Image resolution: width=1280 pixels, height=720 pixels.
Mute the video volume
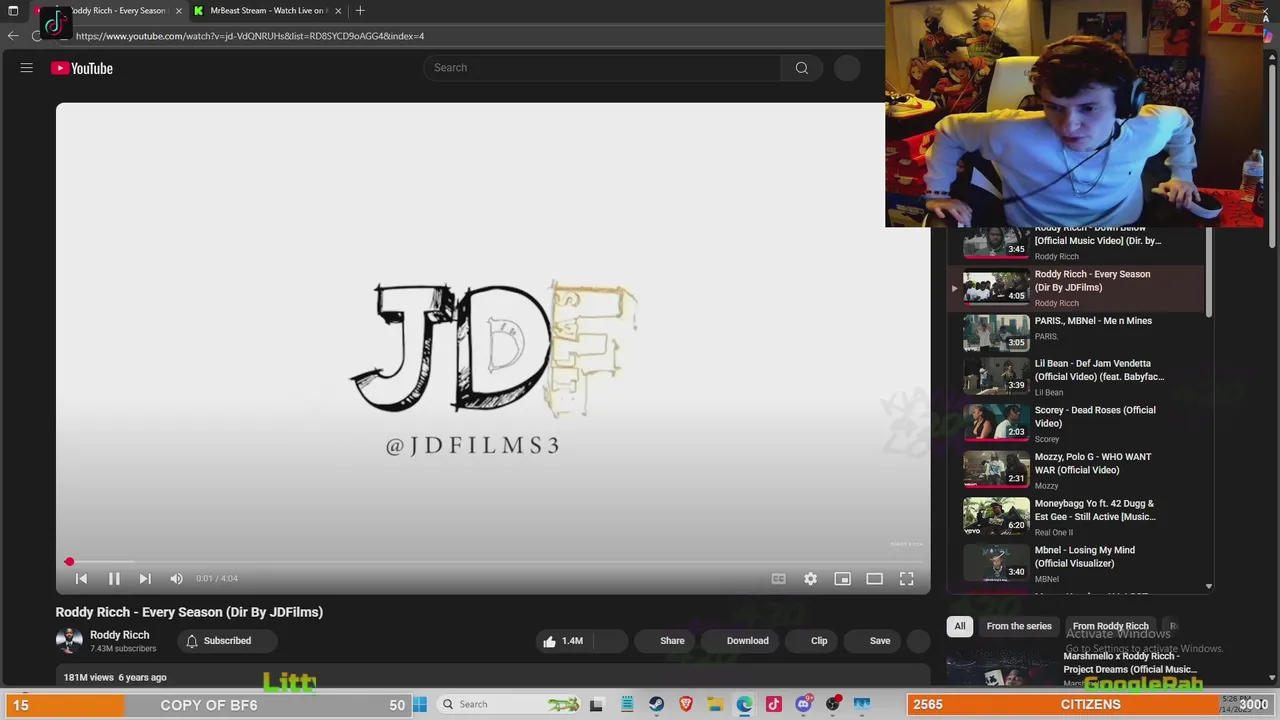click(x=177, y=578)
